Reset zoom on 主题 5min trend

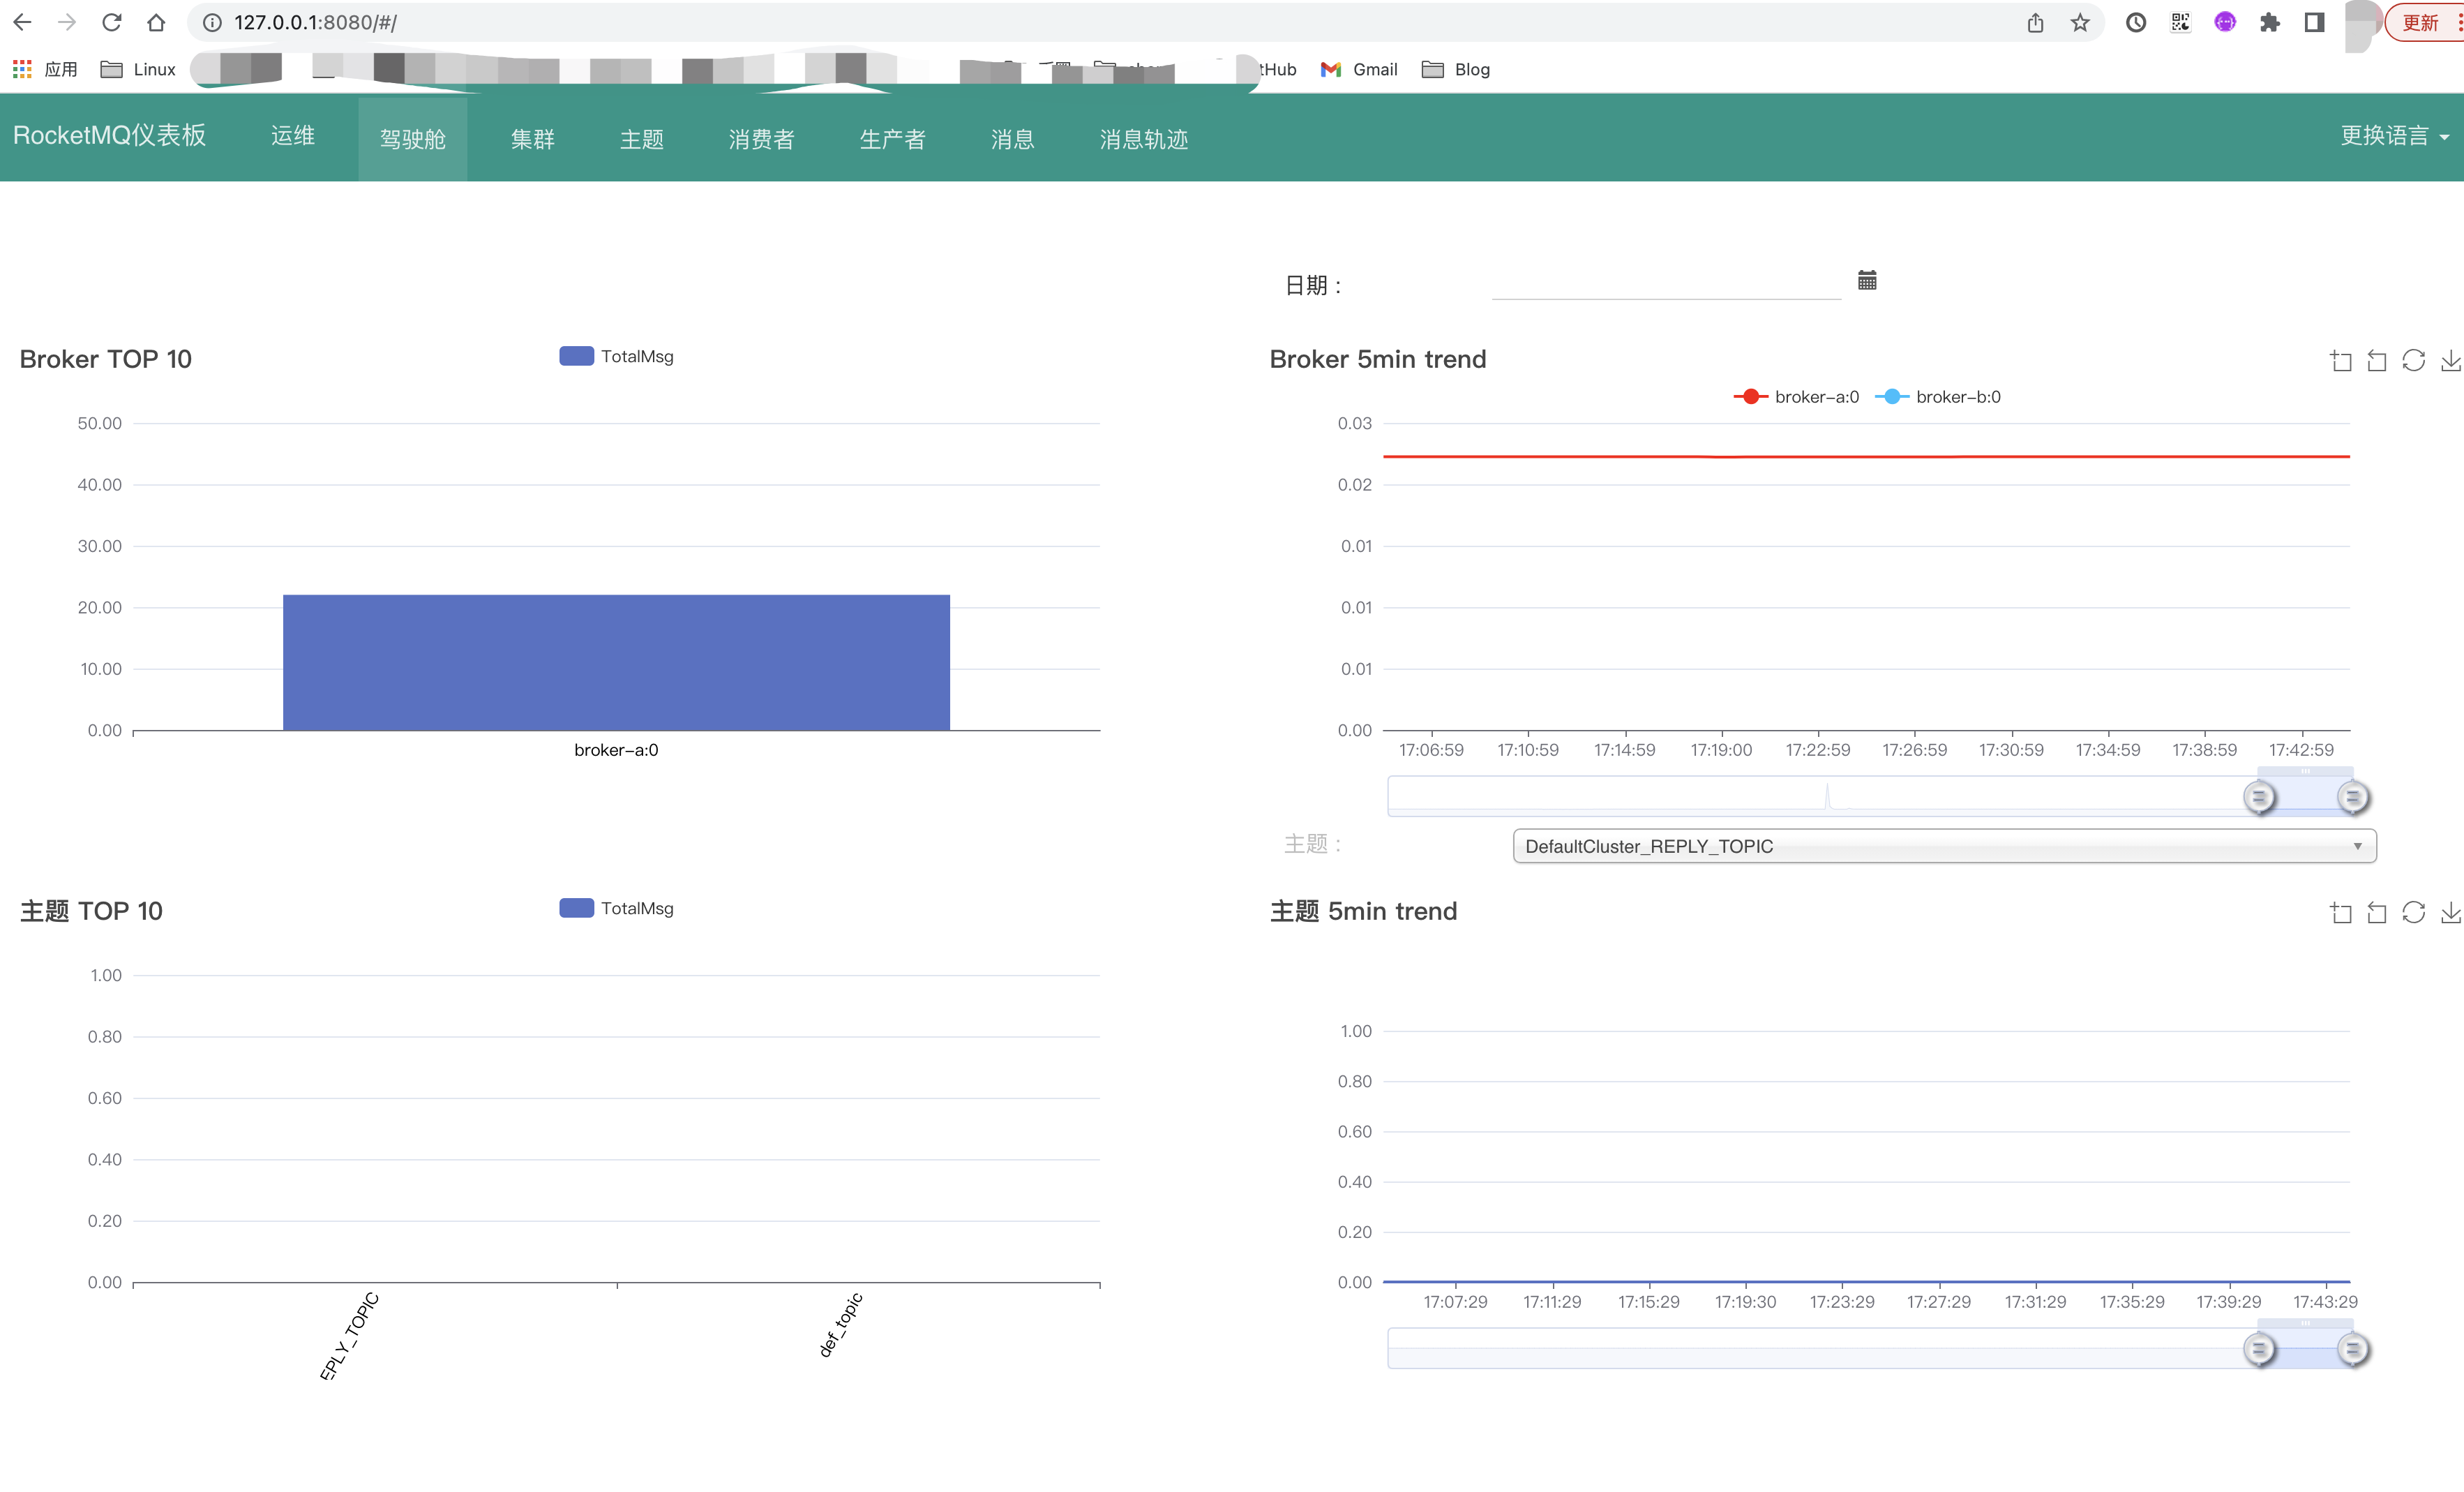point(2377,912)
